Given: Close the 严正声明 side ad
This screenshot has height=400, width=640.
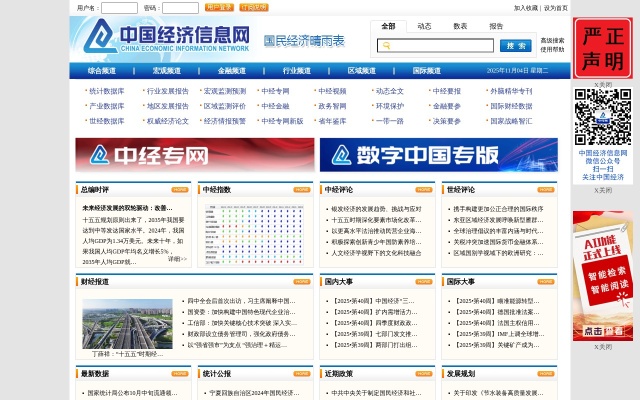Looking at the screenshot, I should 603,85.
